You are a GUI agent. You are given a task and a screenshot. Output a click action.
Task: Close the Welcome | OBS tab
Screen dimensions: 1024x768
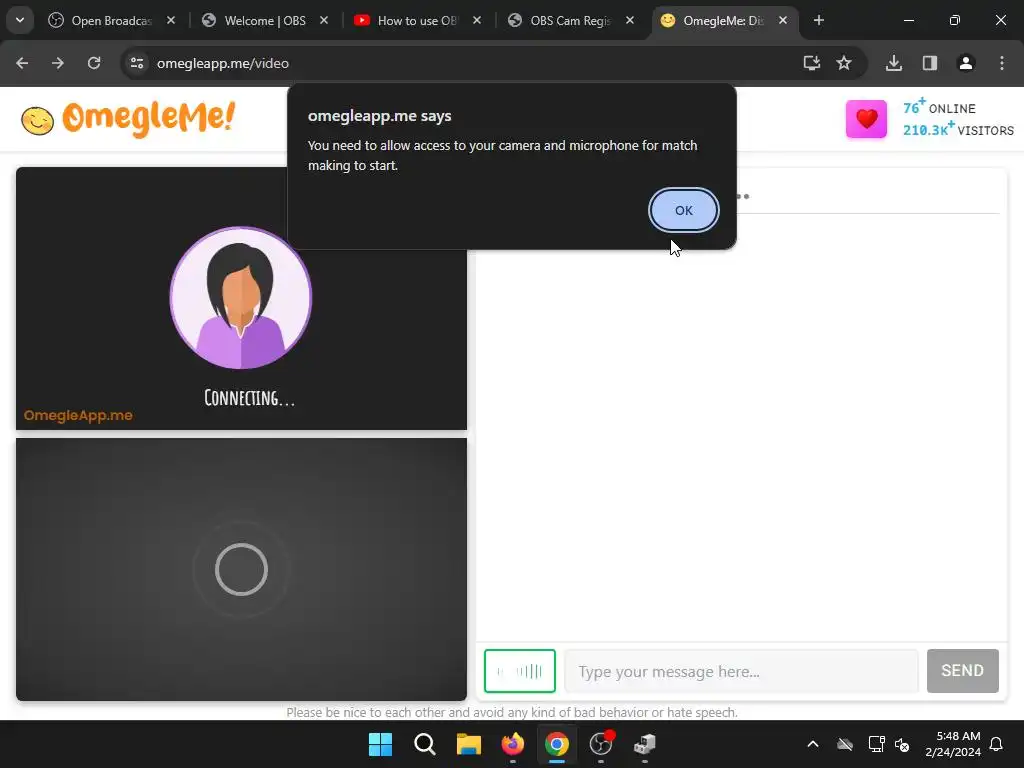(324, 20)
